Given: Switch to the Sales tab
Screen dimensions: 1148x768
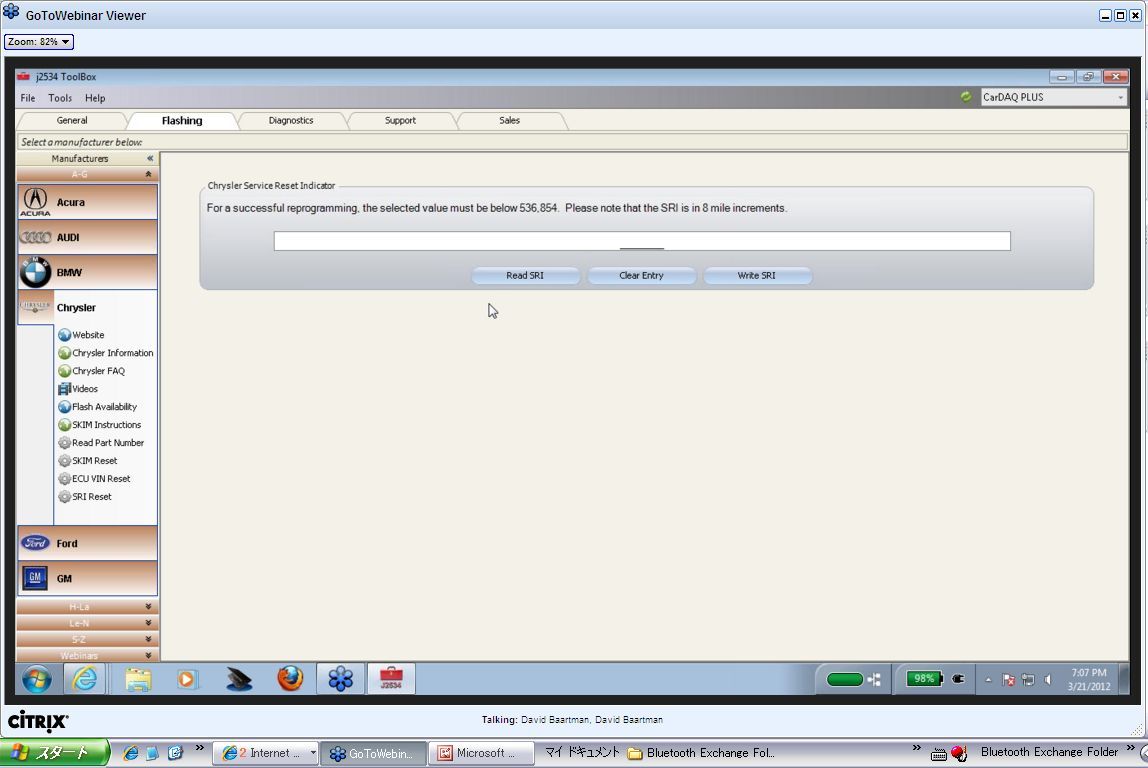Looking at the screenshot, I should click(510, 120).
